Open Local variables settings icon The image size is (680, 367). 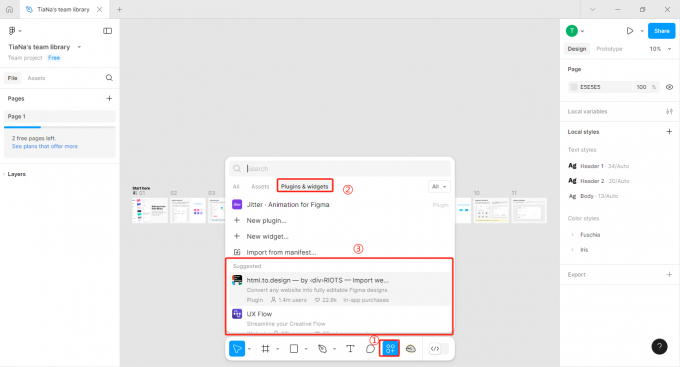(x=669, y=111)
